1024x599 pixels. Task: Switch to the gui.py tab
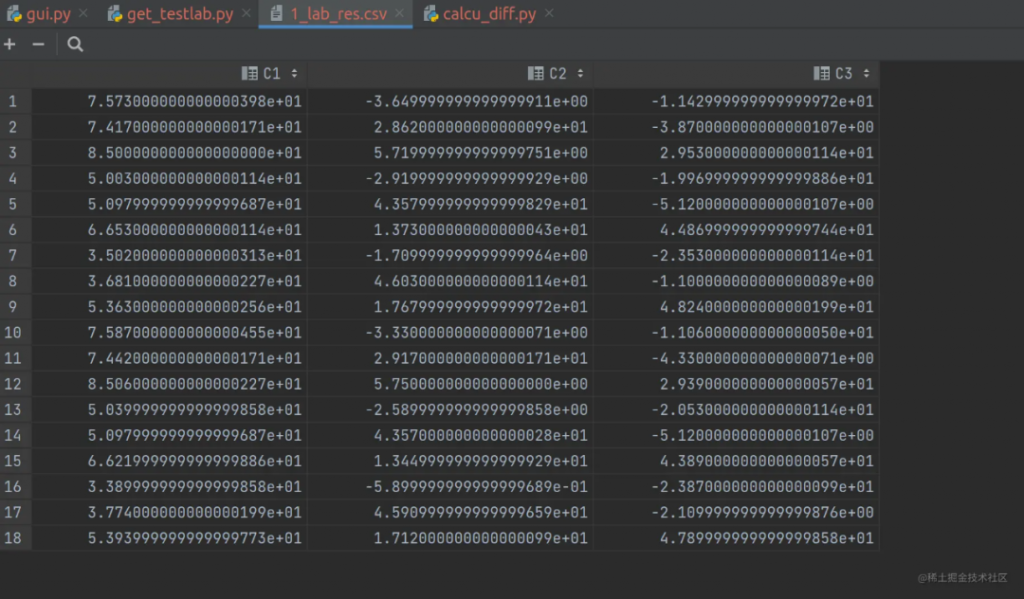pyautogui.click(x=47, y=14)
